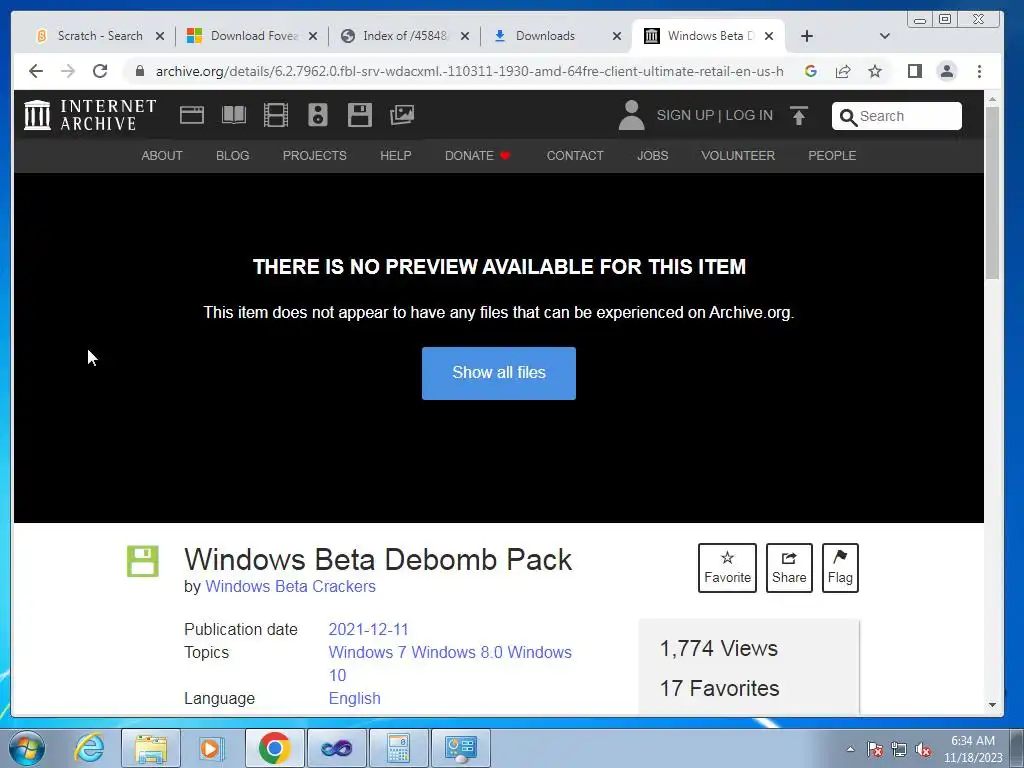
Task: Click the 2021-12-11 publication date link
Action: coord(368,630)
